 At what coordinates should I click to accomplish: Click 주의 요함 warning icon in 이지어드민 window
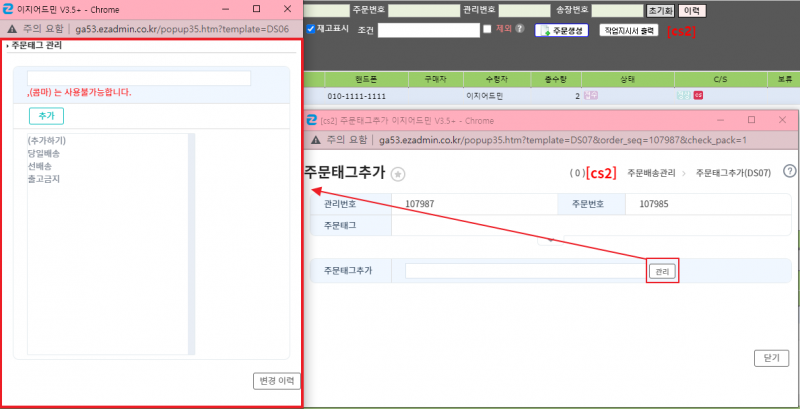(x=13, y=29)
